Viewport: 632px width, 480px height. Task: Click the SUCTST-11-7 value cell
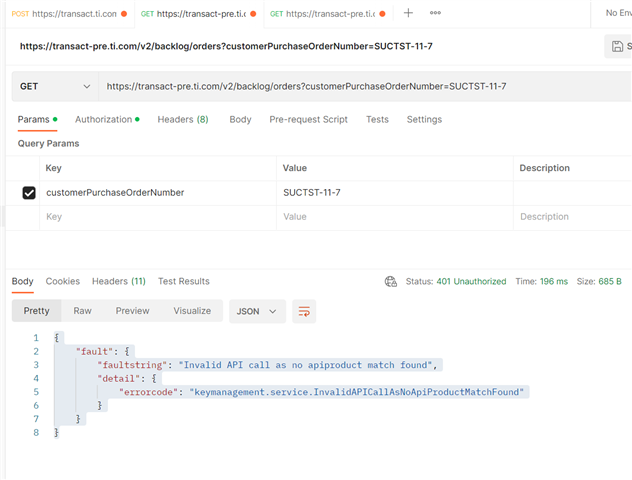point(393,192)
